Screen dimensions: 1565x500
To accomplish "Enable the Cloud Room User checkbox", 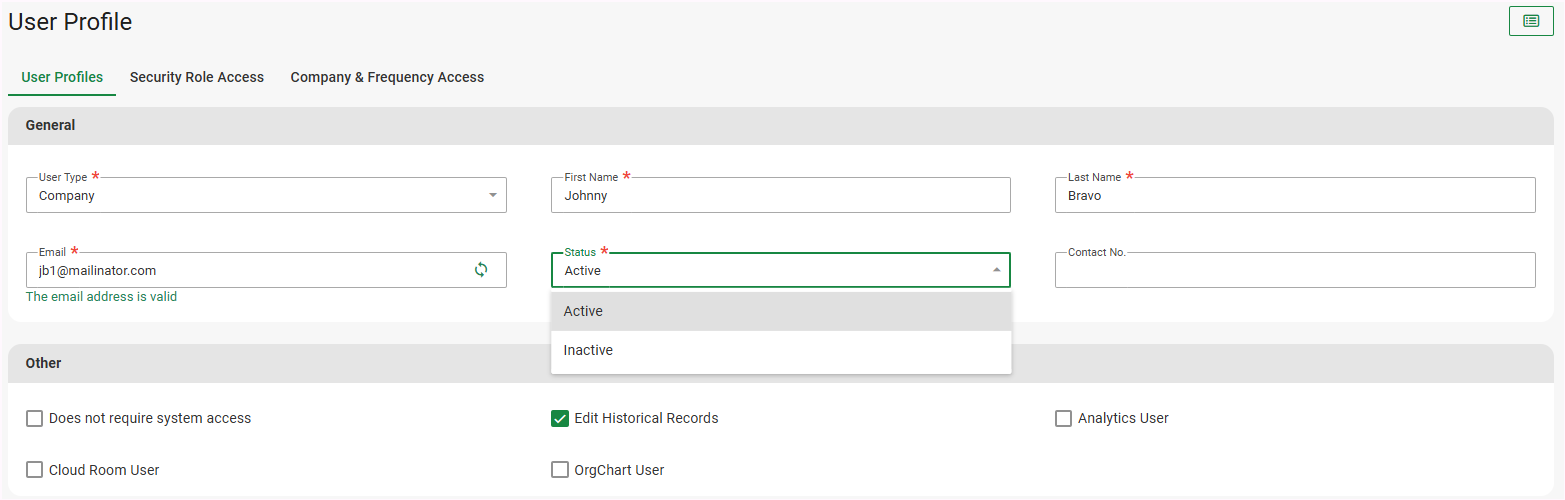I will pyautogui.click(x=35, y=470).
